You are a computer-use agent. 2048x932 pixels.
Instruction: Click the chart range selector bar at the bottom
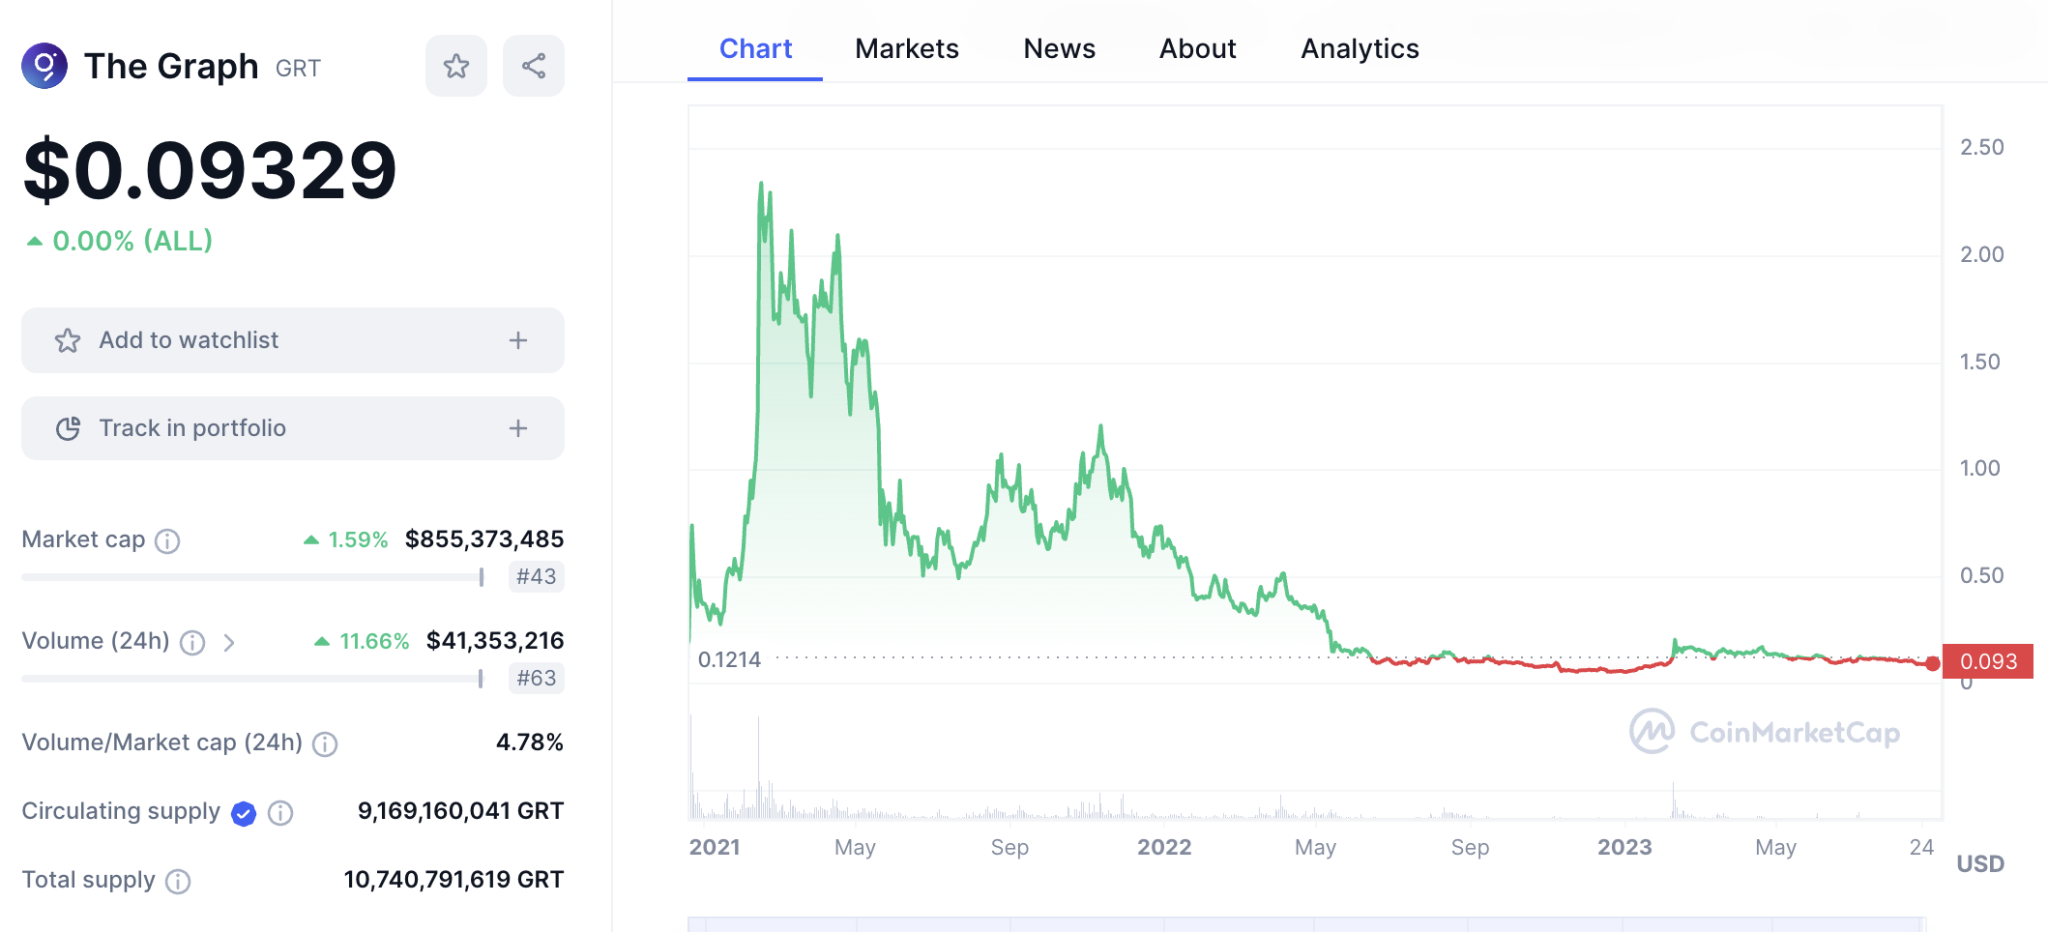[1306, 924]
